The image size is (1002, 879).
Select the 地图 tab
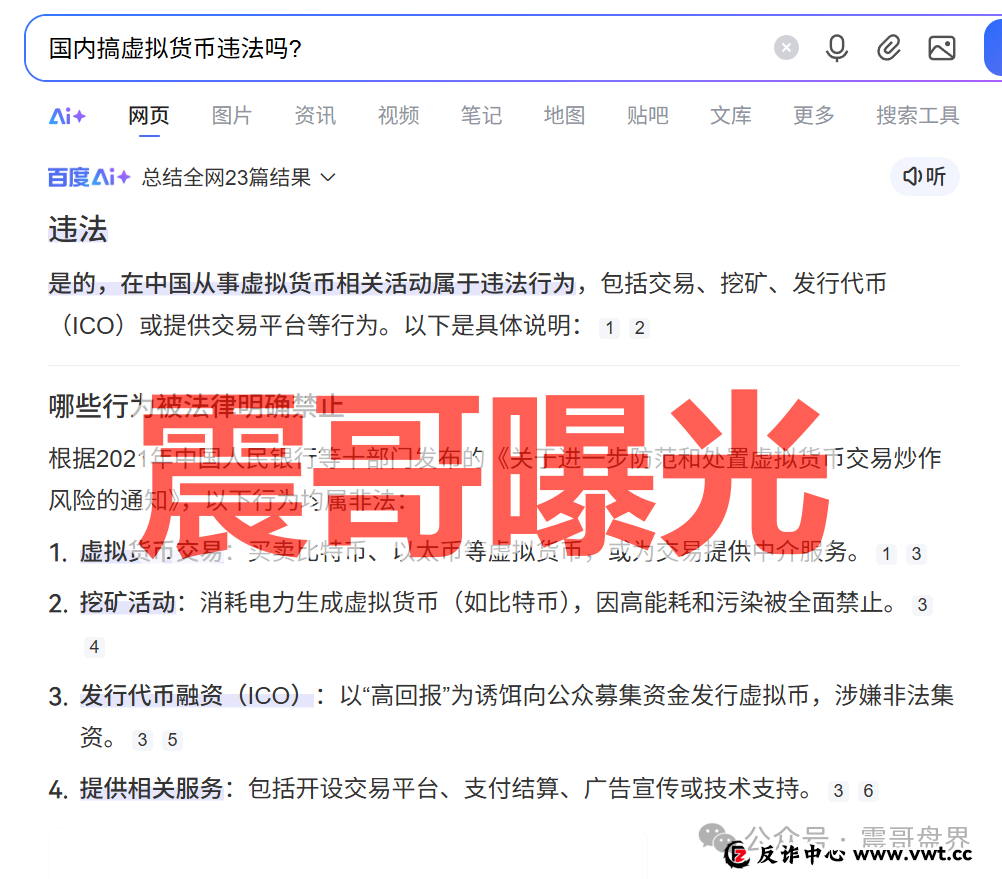564,115
